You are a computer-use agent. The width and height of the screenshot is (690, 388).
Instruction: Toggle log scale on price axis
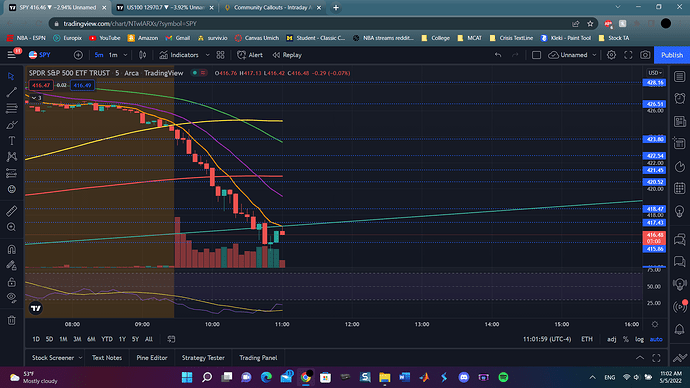639,339
